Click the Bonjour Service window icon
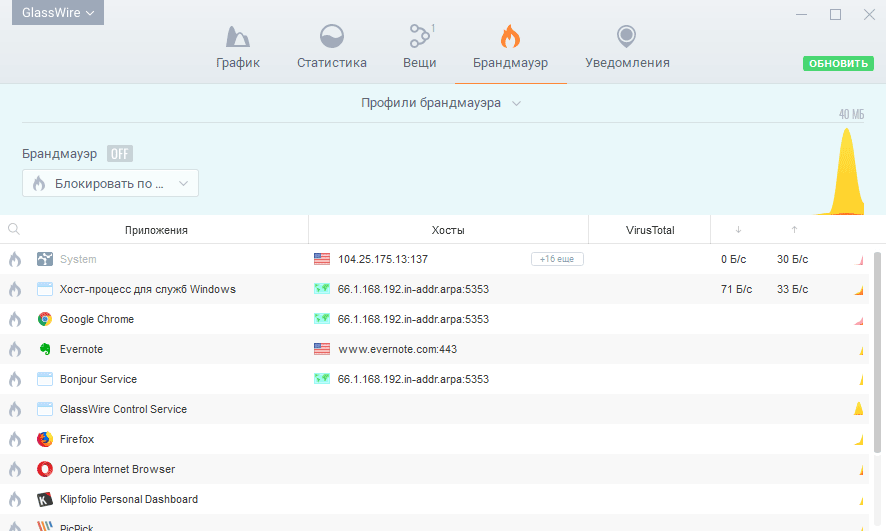The height and width of the screenshot is (531, 886). 45,379
